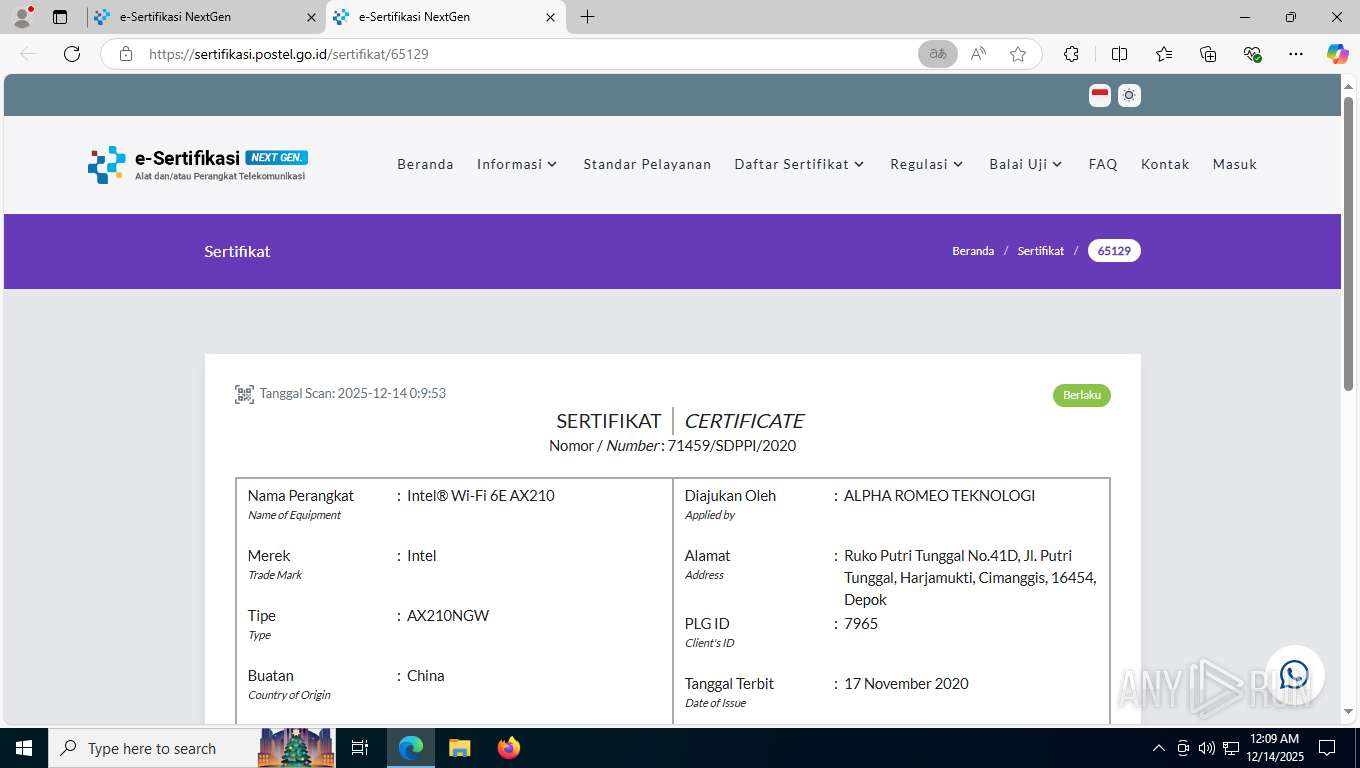Close the active e-Sertifikasi NextGen tab

550,17
